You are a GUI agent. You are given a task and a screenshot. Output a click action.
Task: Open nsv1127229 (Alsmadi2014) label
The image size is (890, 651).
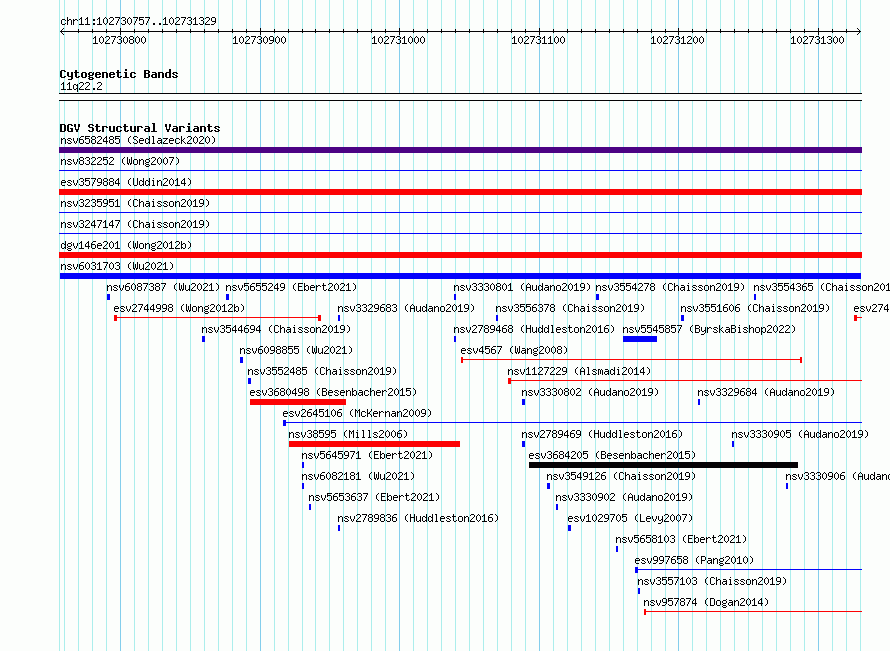(x=579, y=371)
